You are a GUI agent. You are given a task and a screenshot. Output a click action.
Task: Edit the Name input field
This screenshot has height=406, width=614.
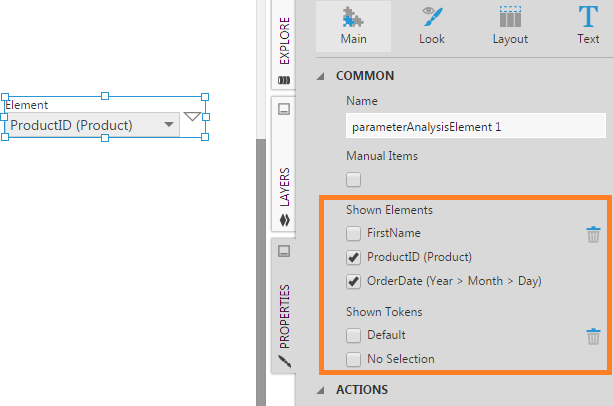pos(476,127)
